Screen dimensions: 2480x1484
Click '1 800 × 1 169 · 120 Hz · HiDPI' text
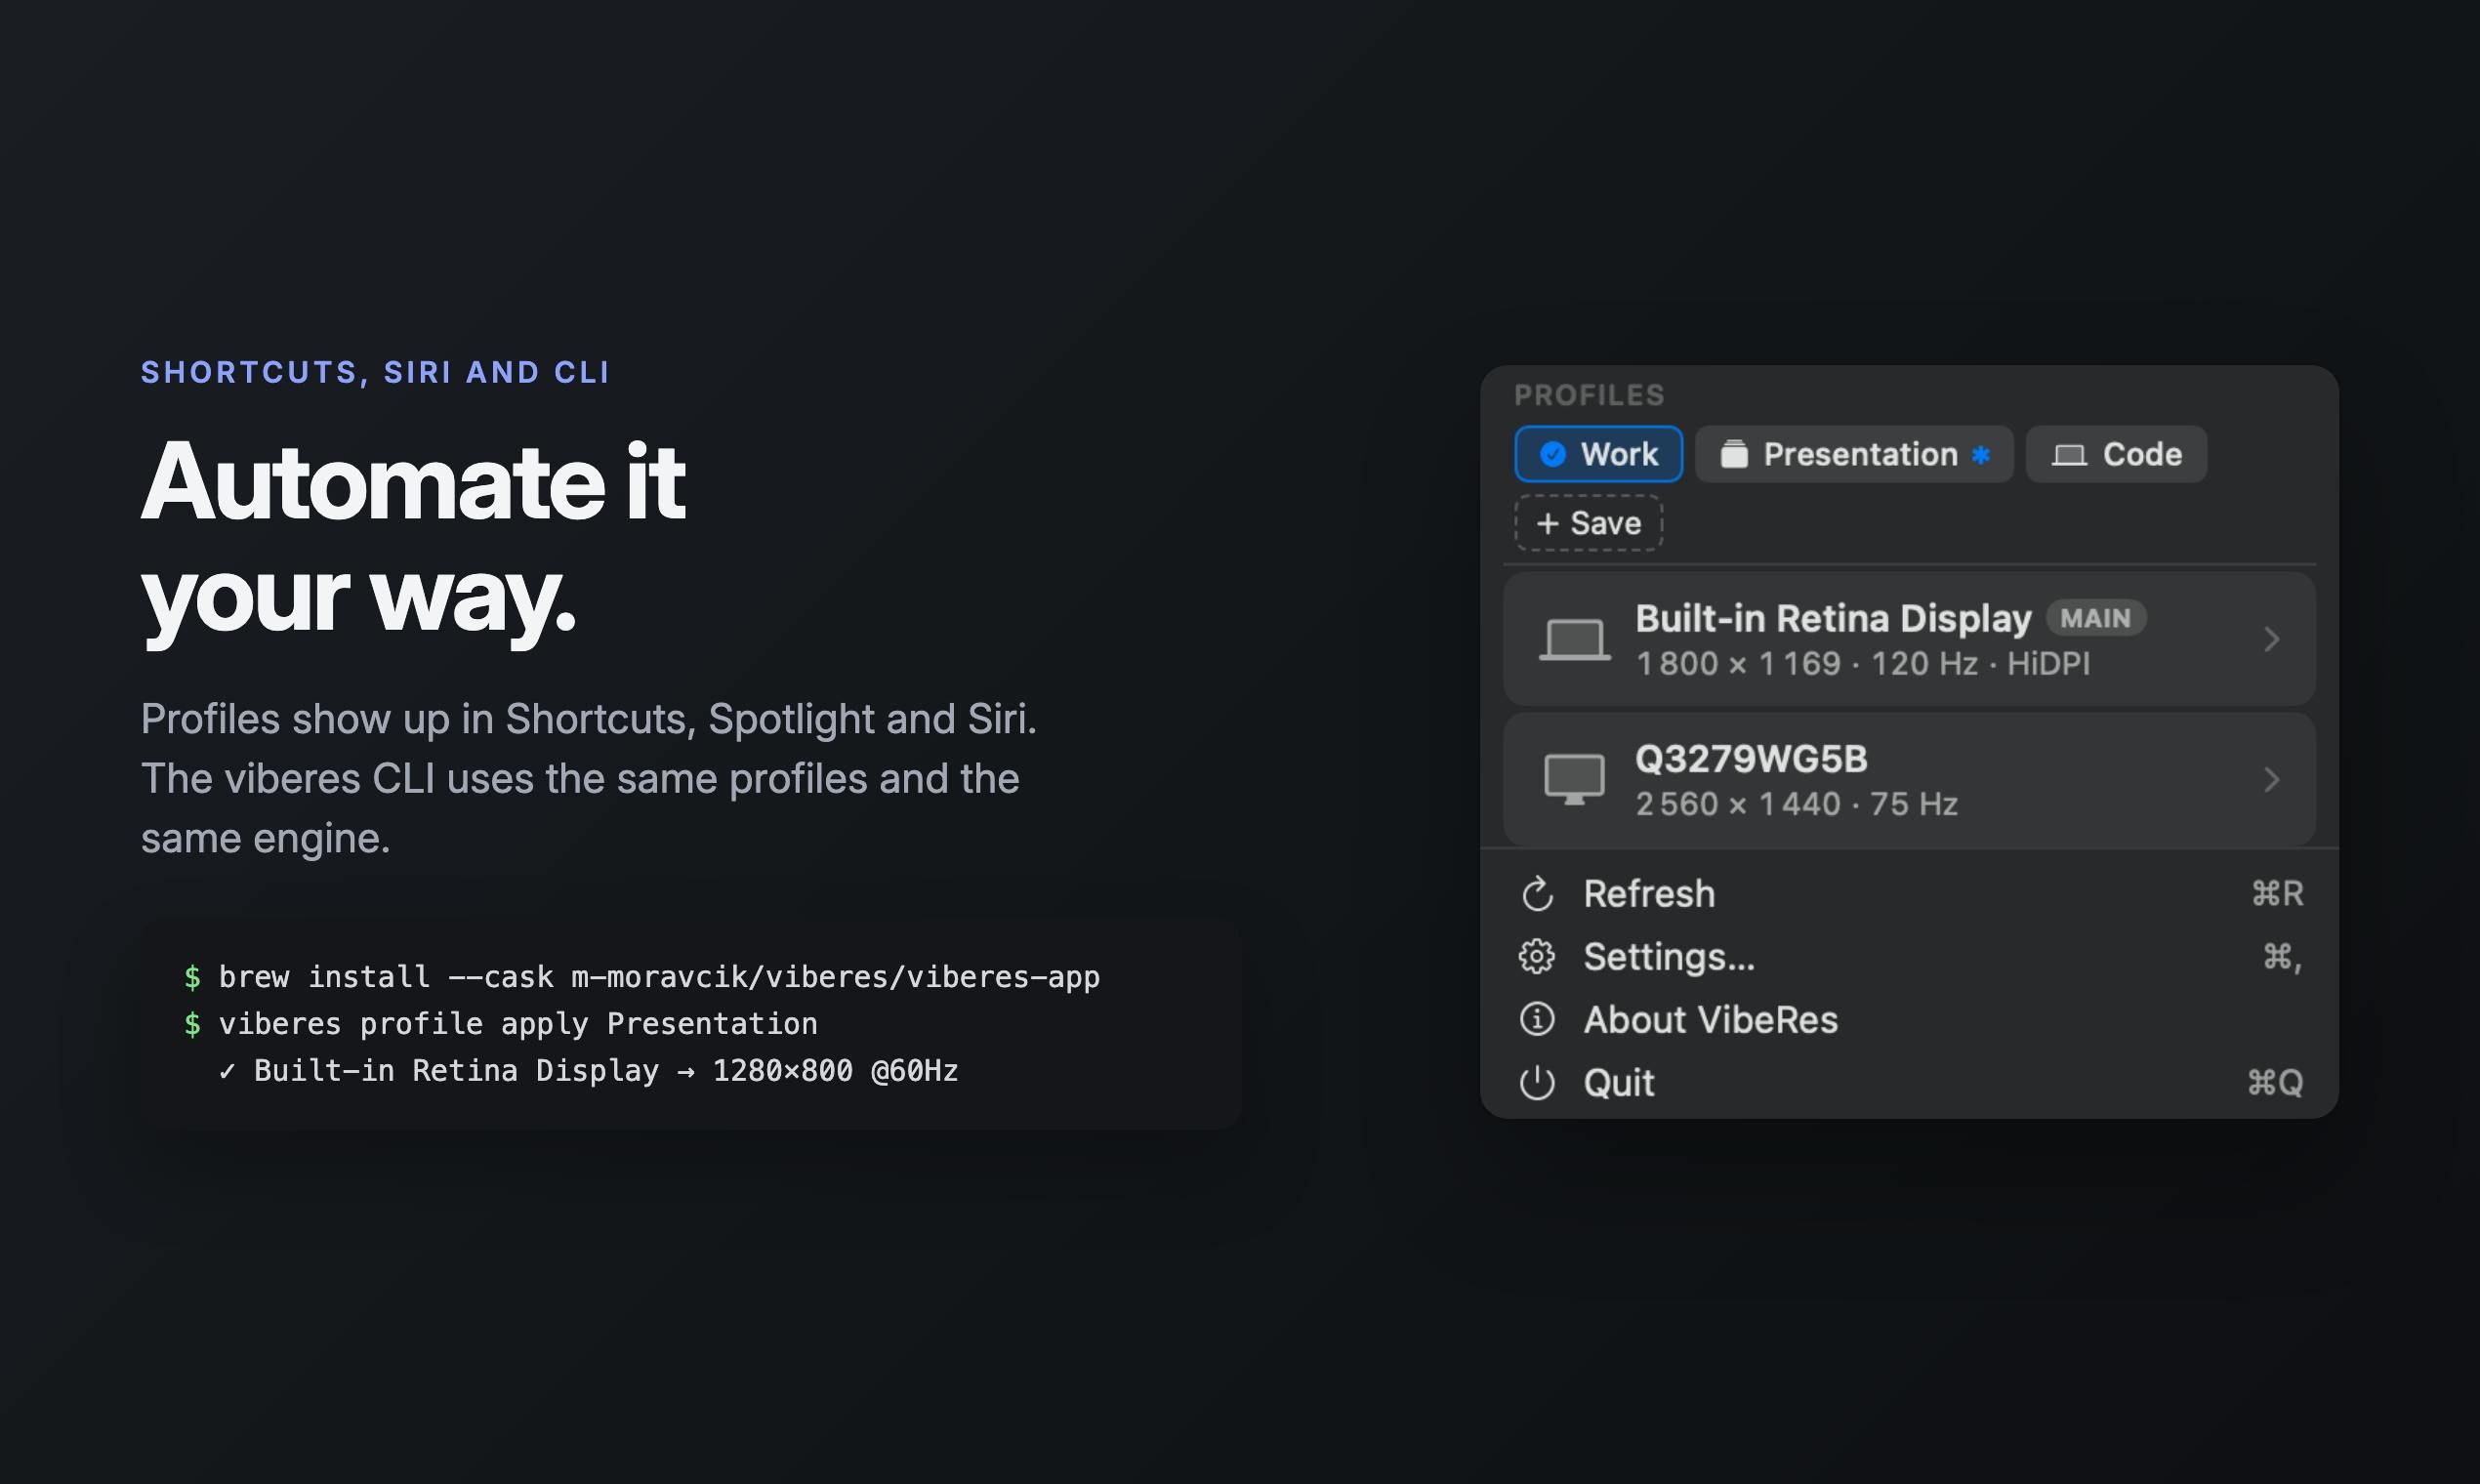click(1862, 664)
